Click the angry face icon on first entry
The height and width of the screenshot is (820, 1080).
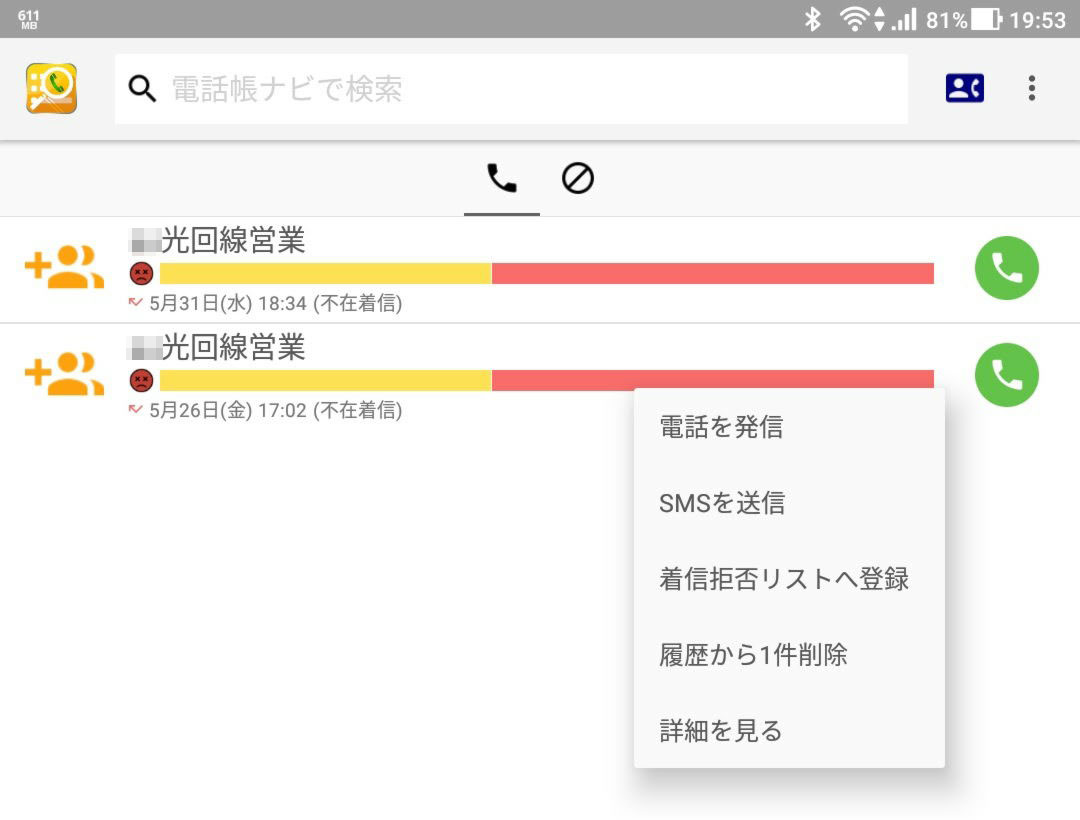[141, 273]
